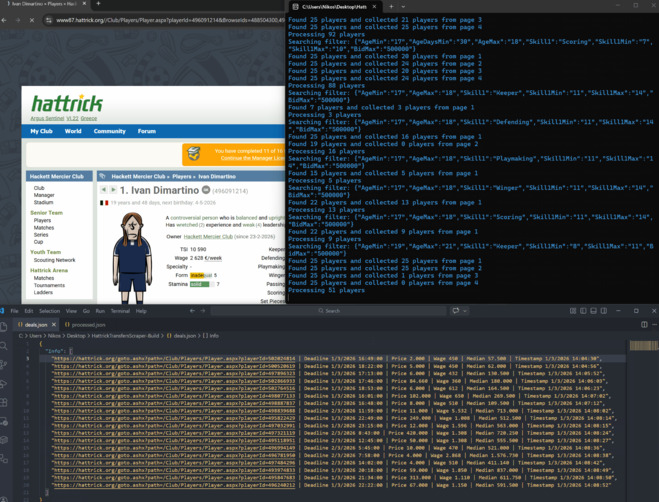Image resolution: width=659 pixels, height=502 pixels.
Task: Click the Hackett Mercier Club owner link
Action: [x=208, y=237]
